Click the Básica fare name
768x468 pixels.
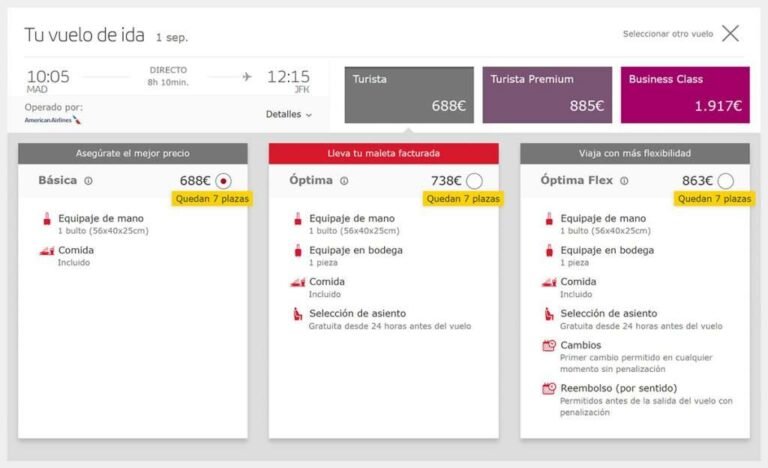click(58, 180)
